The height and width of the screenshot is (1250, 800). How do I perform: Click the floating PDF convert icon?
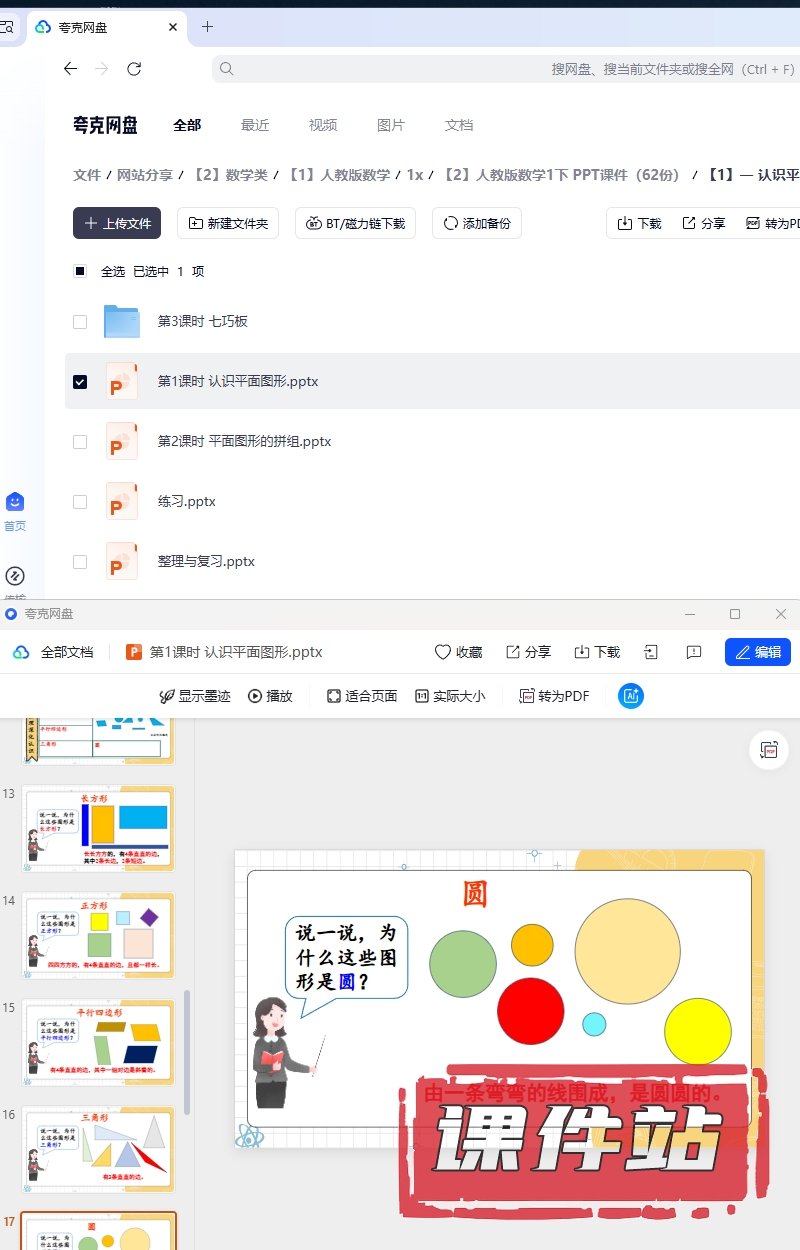[x=769, y=750]
